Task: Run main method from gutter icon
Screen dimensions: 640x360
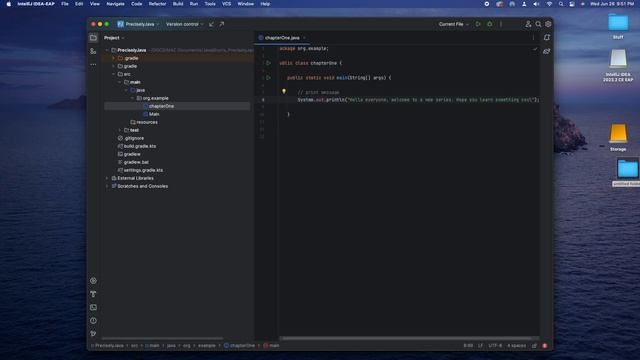Action: click(268, 78)
